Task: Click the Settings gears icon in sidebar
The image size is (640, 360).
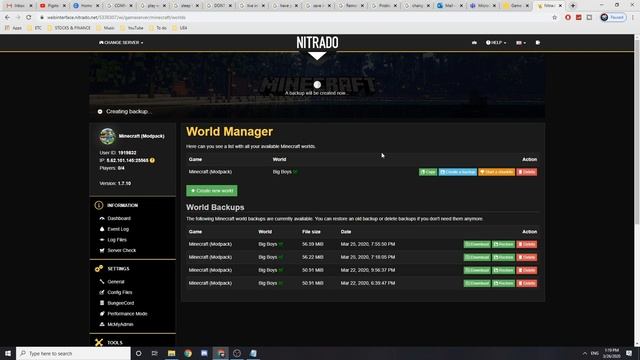Action: coord(99,269)
